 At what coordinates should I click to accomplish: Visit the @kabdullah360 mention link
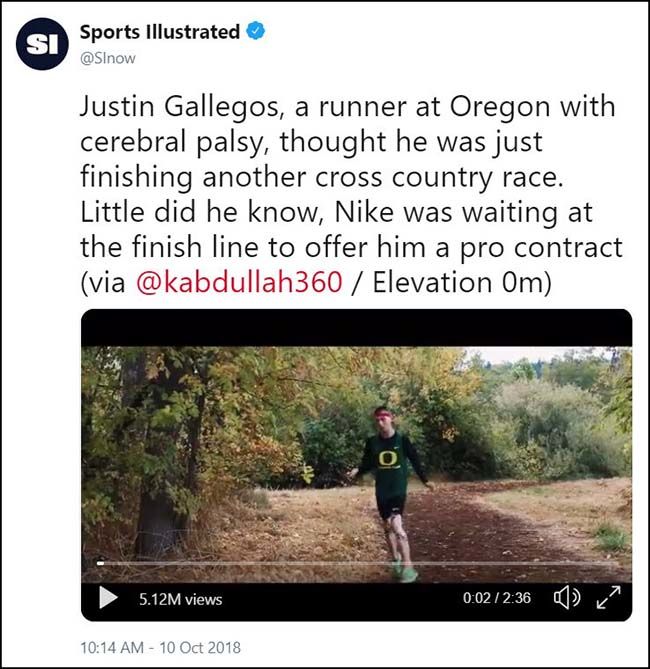238,283
